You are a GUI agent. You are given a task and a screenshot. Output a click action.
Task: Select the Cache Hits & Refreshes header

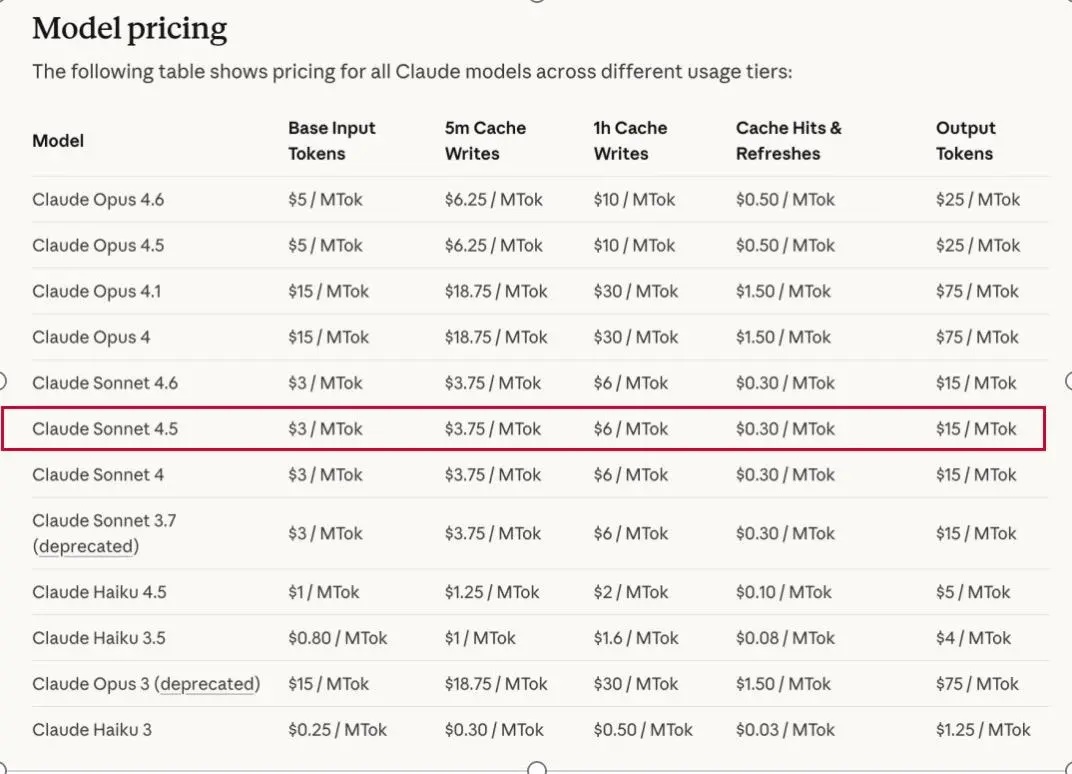point(789,141)
